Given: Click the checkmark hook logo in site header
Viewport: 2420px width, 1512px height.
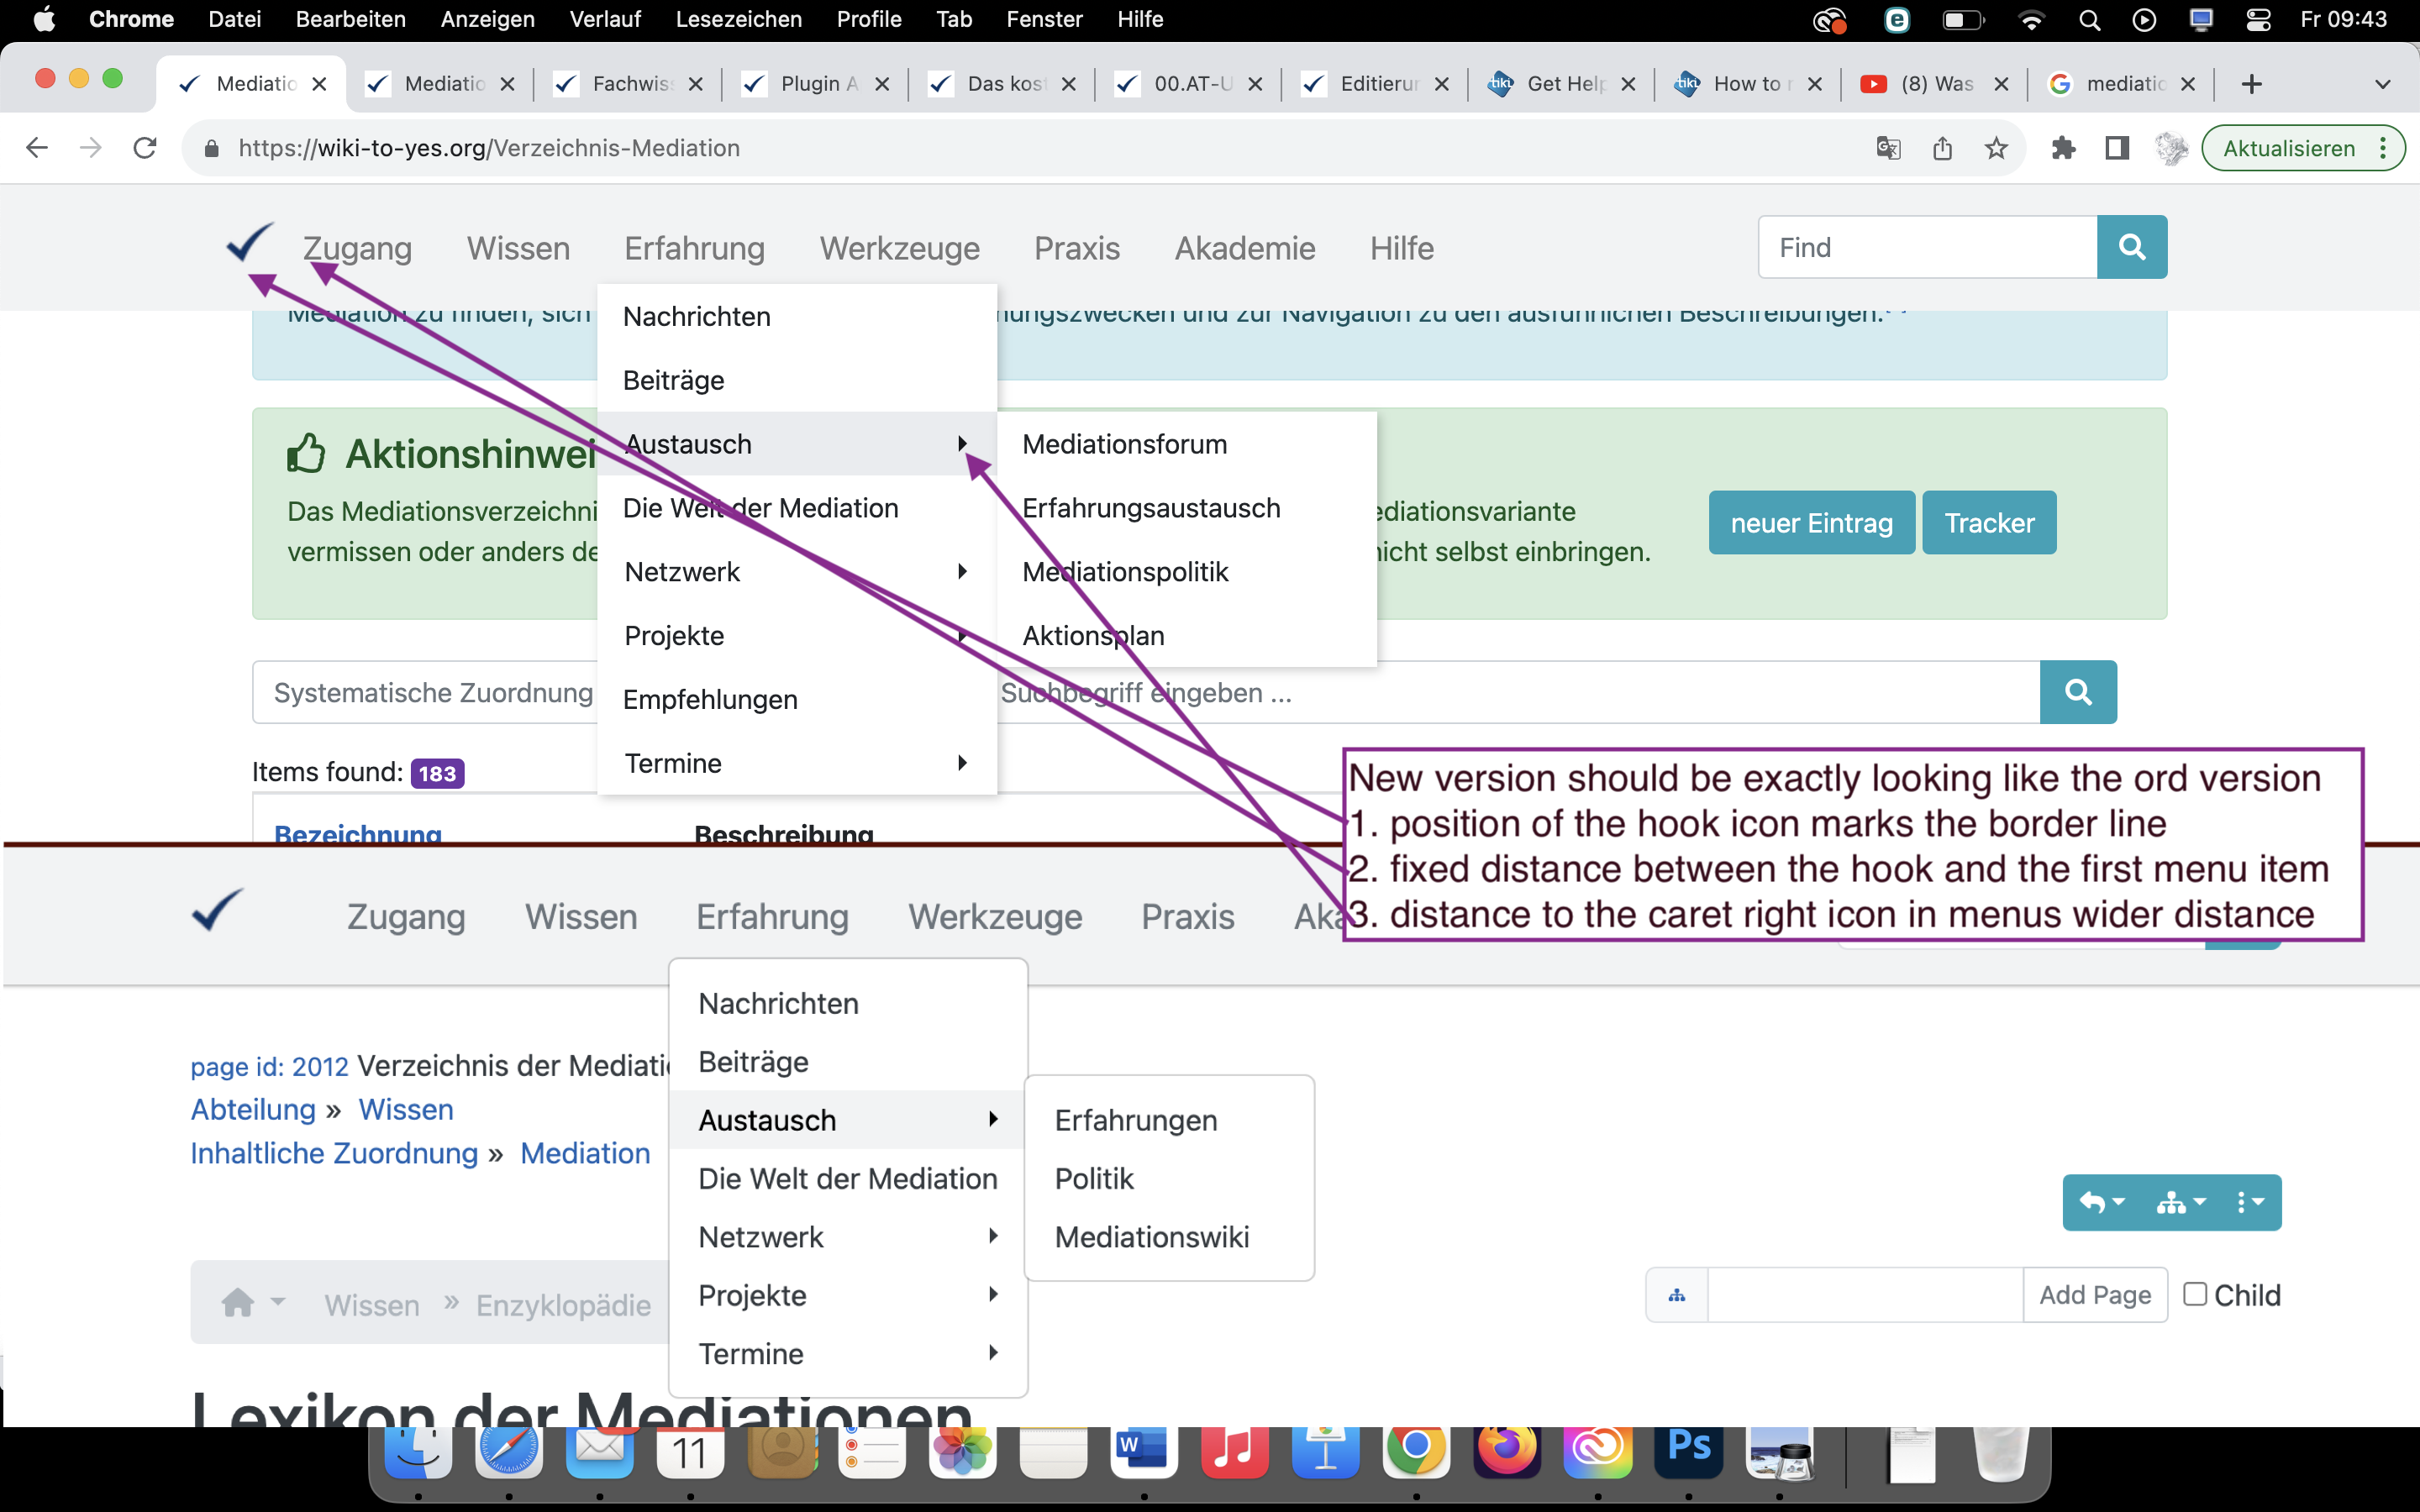Looking at the screenshot, I should 248,243.
